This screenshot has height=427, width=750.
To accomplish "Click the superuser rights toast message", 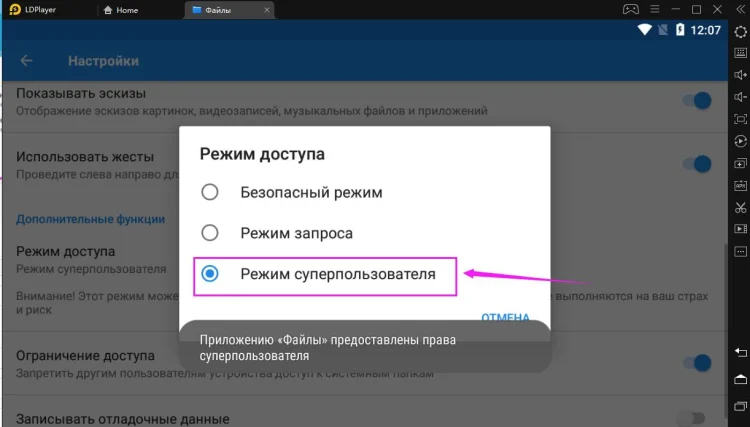I will pos(365,348).
